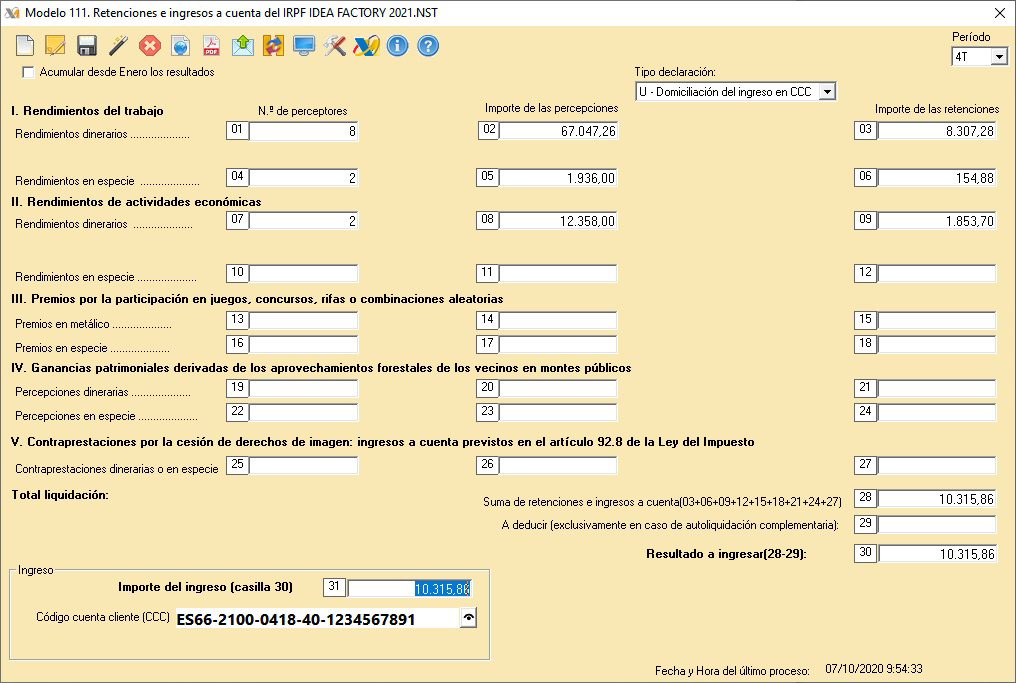Click field 13 Premios en metálico
Image resolution: width=1016 pixels, height=683 pixels.
(303, 320)
